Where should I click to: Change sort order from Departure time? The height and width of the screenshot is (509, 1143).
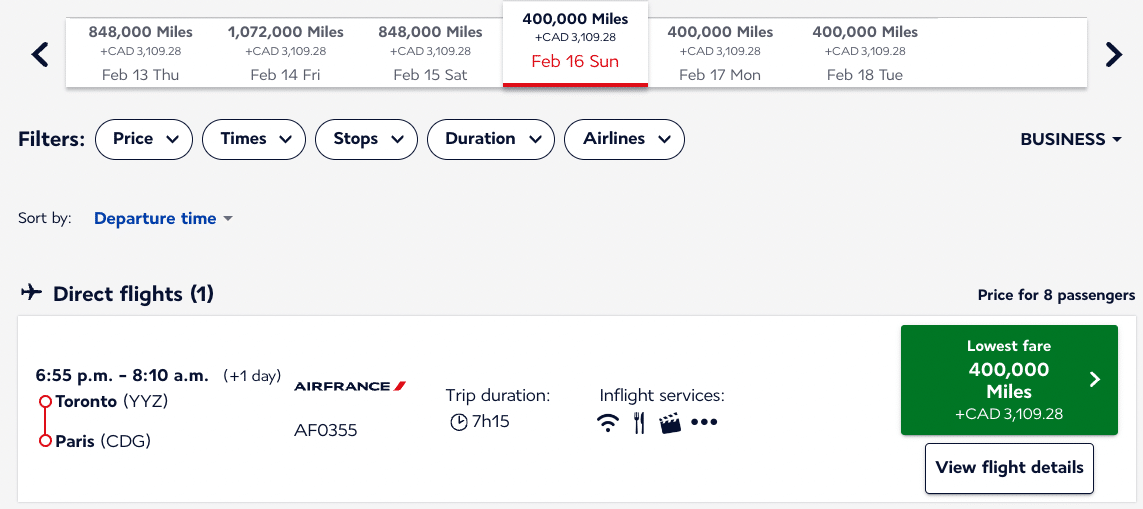pyautogui.click(x=163, y=218)
